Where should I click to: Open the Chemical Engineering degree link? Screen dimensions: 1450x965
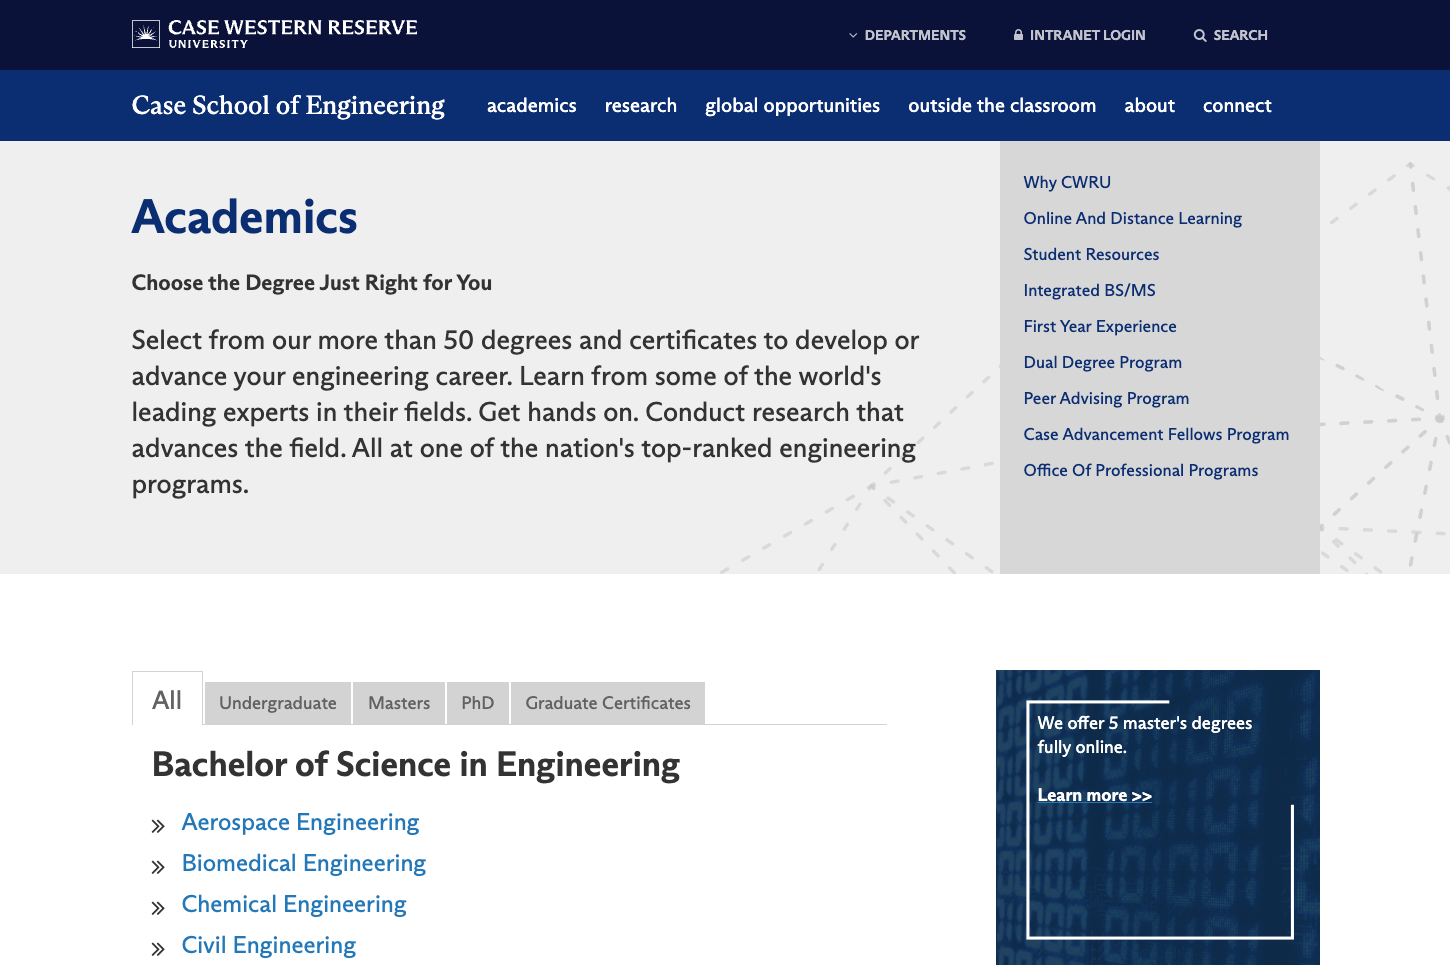(x=294, y=904)
